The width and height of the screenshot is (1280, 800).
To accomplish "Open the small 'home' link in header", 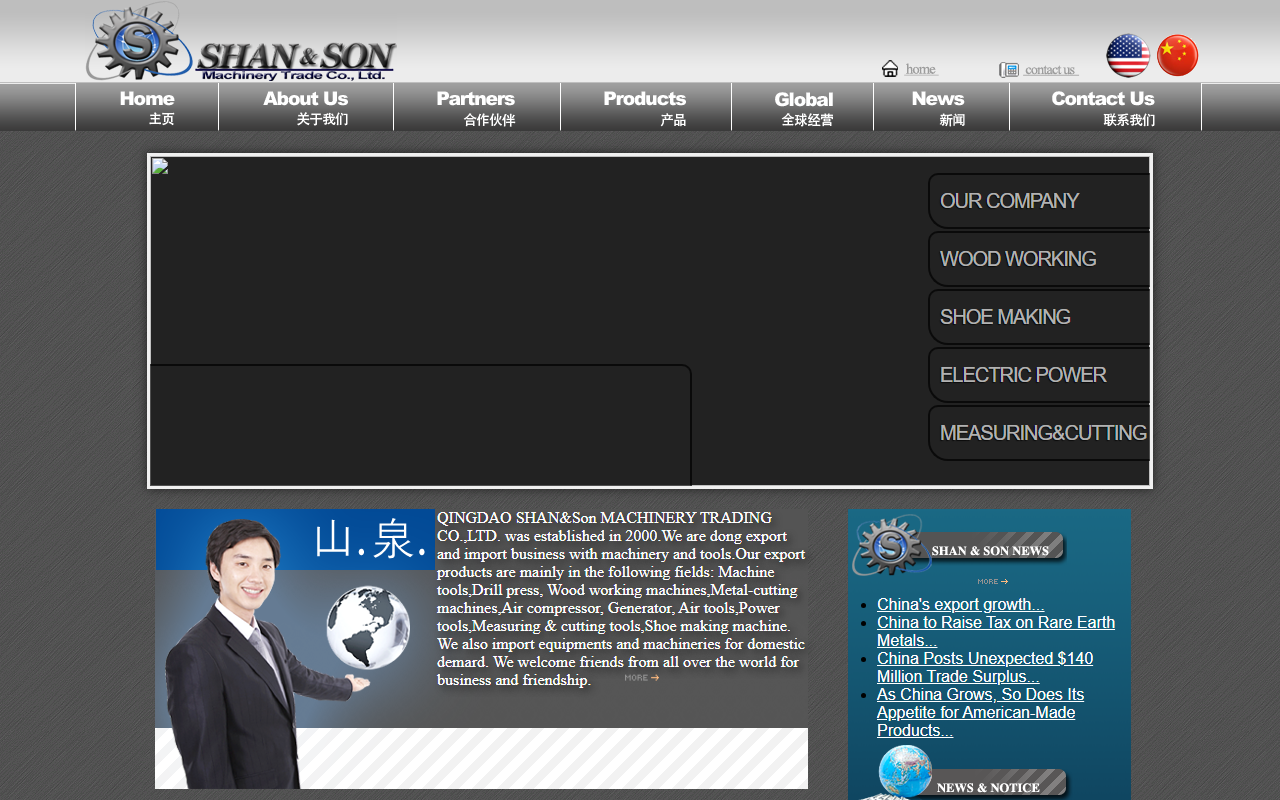I will click(x=920, y=69).
